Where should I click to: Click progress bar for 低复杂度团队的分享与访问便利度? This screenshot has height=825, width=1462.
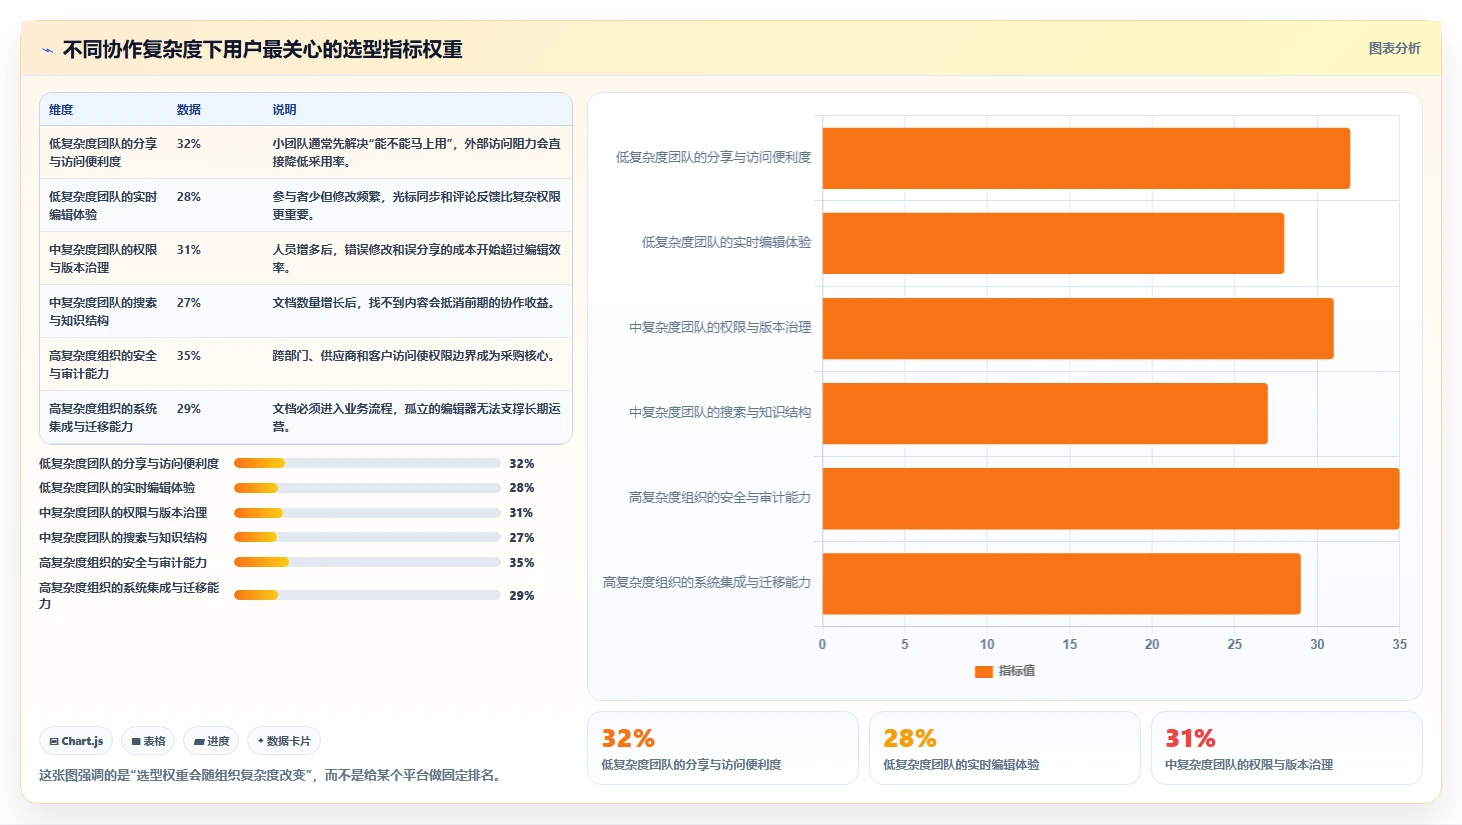click(x=367, y=463)
